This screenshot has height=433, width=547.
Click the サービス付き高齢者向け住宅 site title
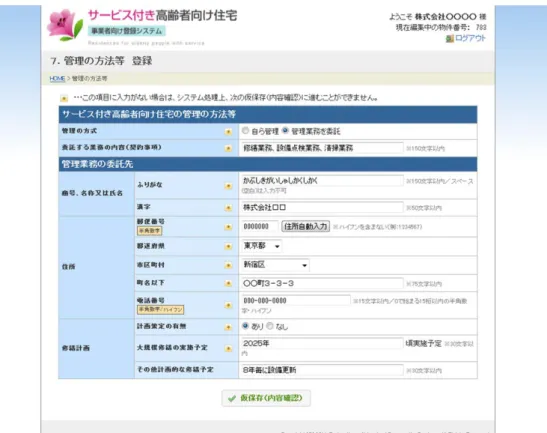pos(163,15)
